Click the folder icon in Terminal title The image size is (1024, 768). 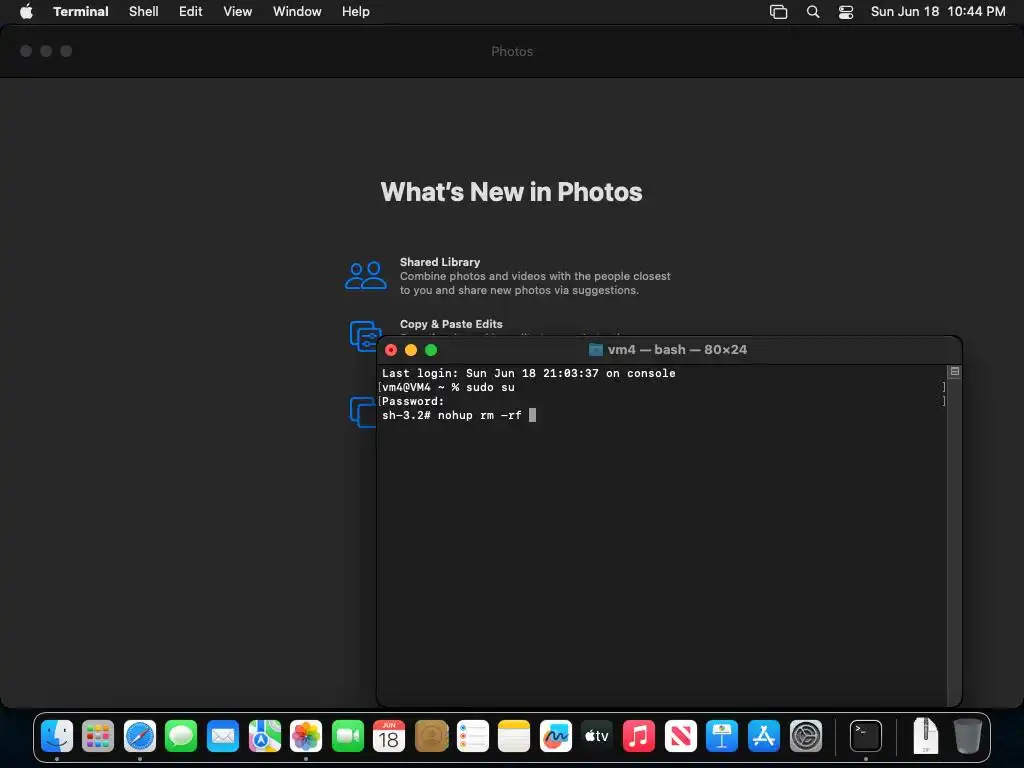(596, 350)
